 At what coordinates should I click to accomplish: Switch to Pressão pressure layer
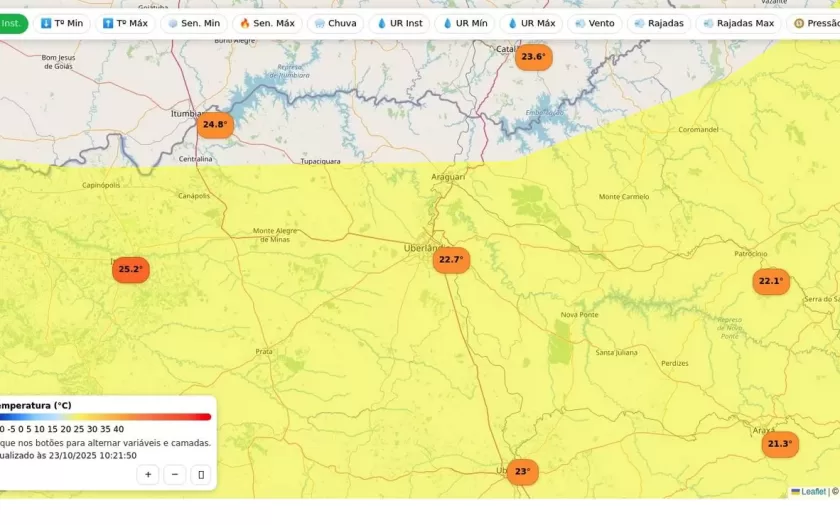(815, 23)
